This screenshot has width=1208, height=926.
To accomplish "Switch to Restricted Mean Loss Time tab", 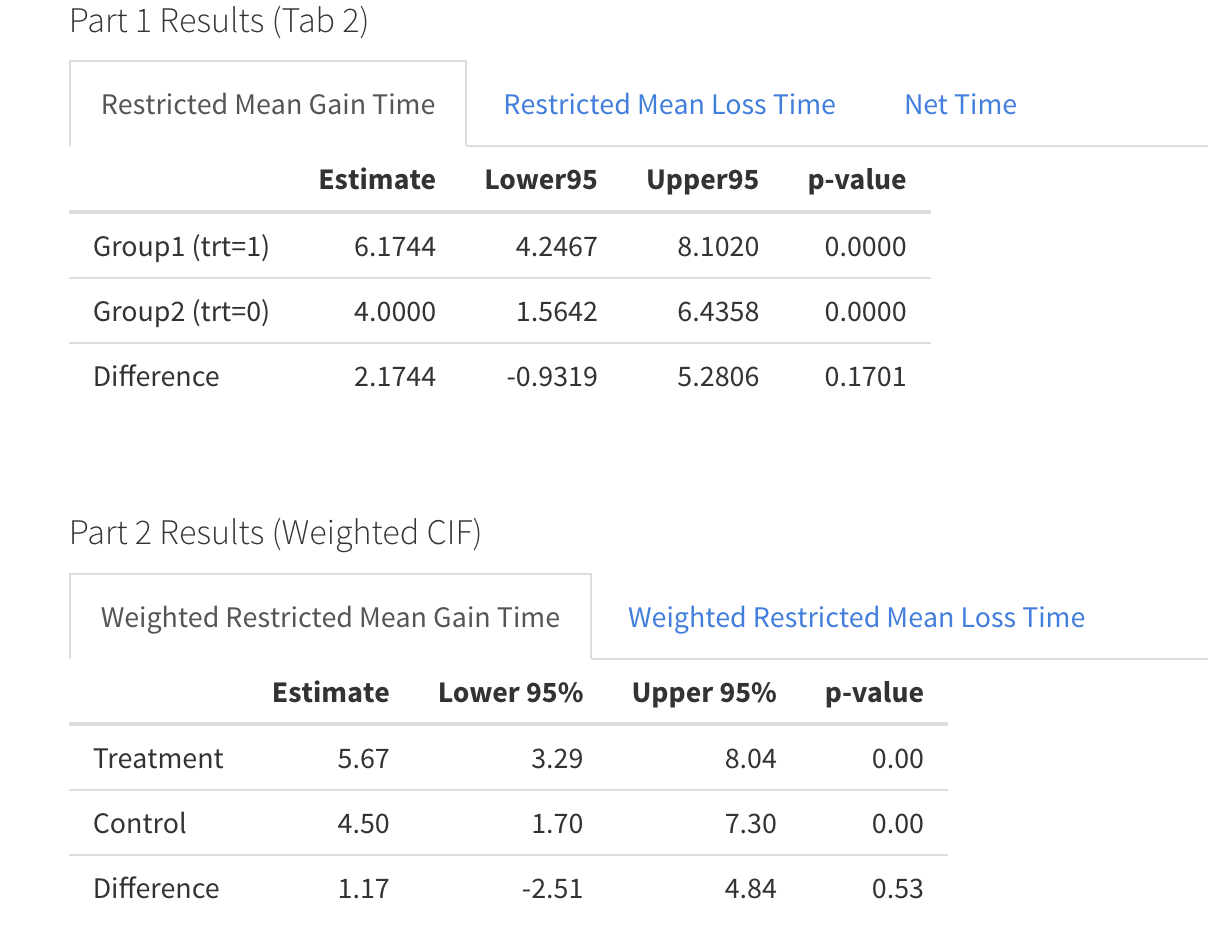I will (x=669, y=105).
